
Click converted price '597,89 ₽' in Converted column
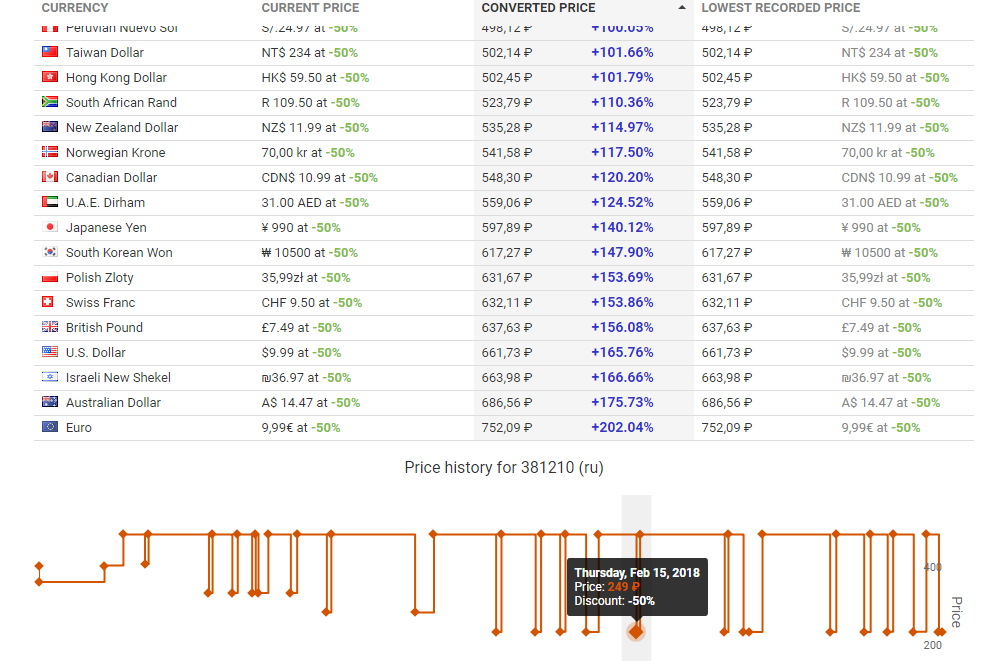[507, 228]
